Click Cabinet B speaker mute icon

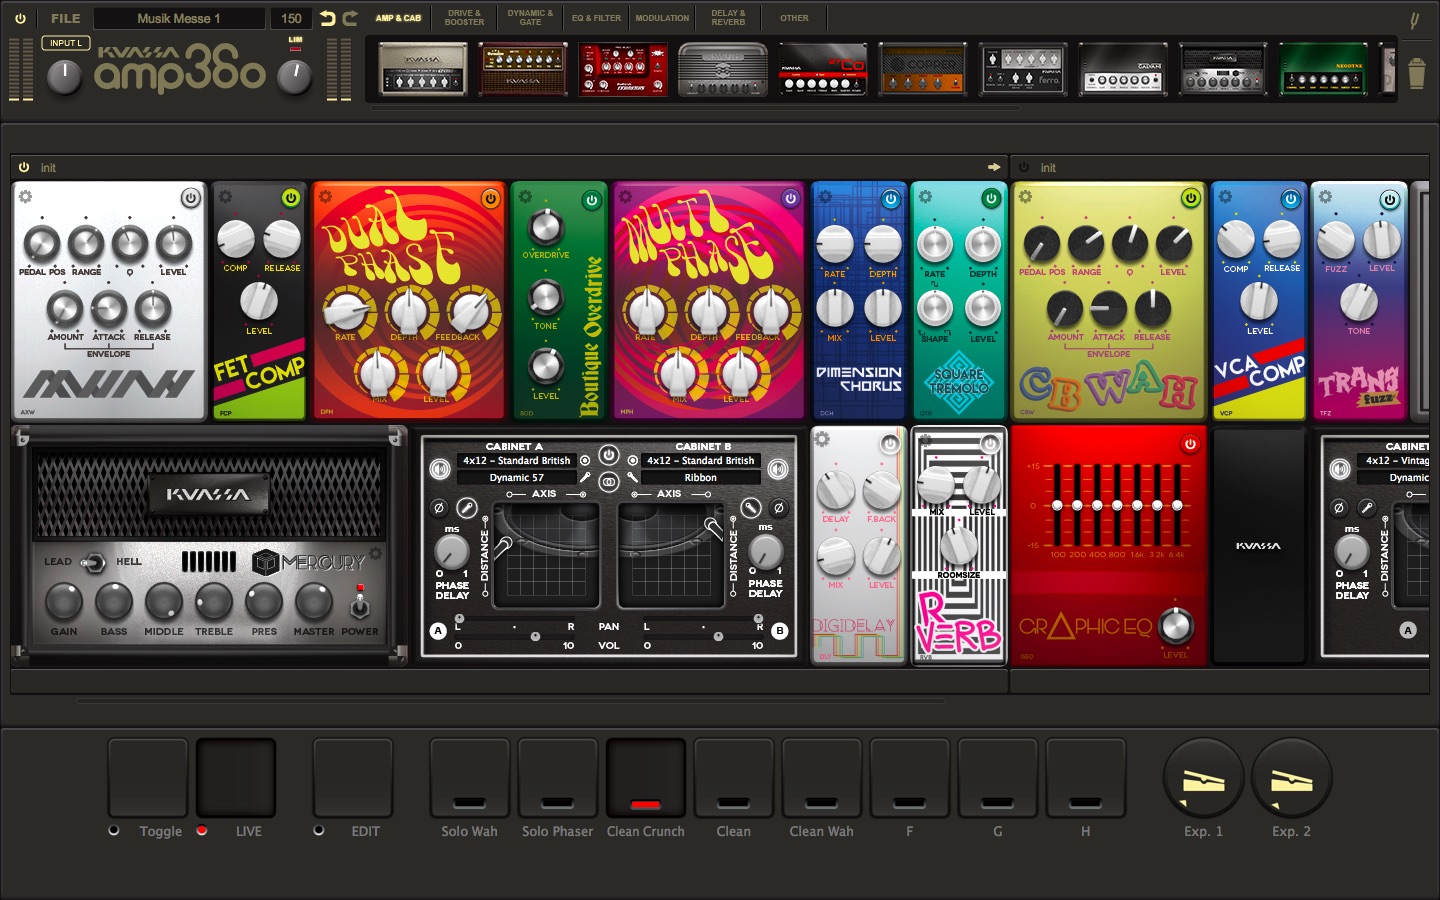pos(778,468)
